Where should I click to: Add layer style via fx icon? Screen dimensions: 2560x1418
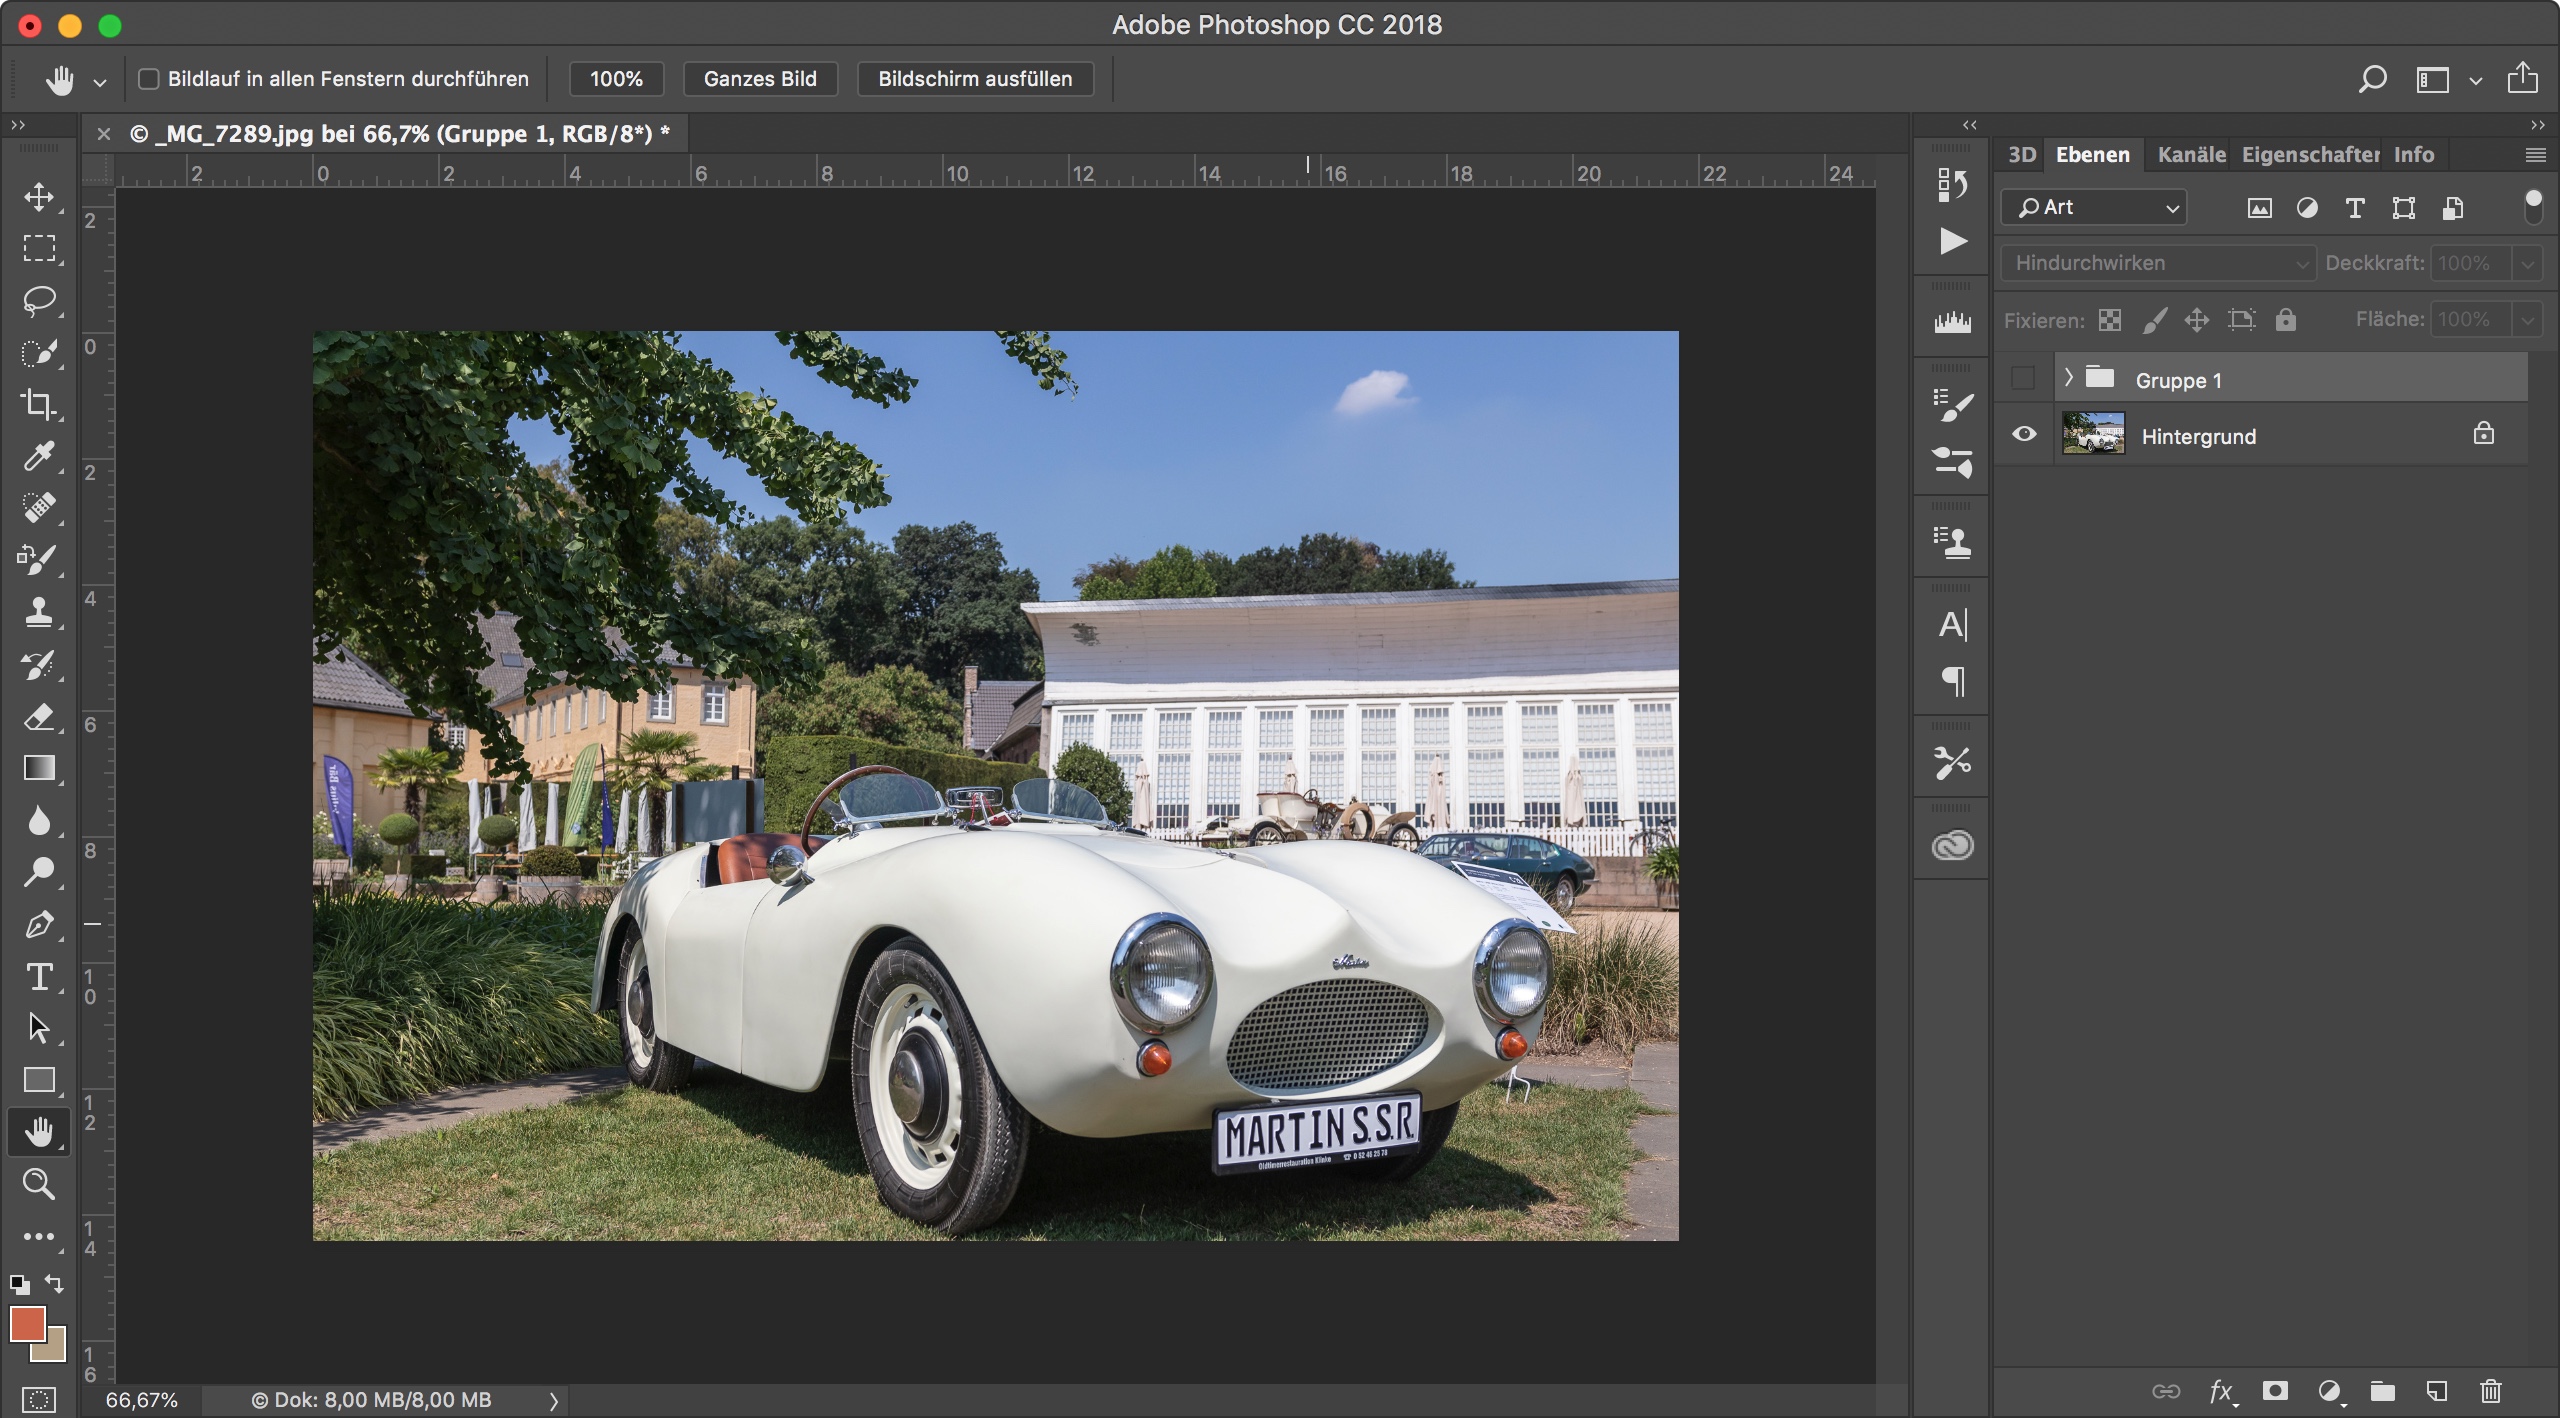pyautogui.click(x=2220, y=1391)
